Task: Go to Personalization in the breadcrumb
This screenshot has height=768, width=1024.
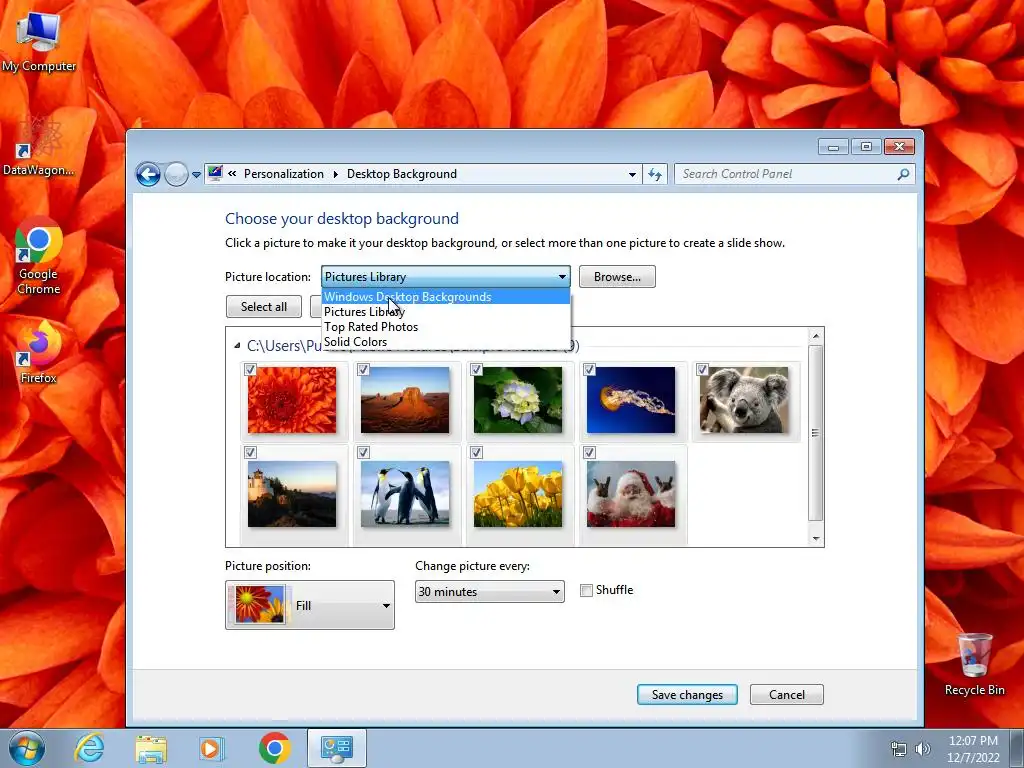Action: pos(283,174)
